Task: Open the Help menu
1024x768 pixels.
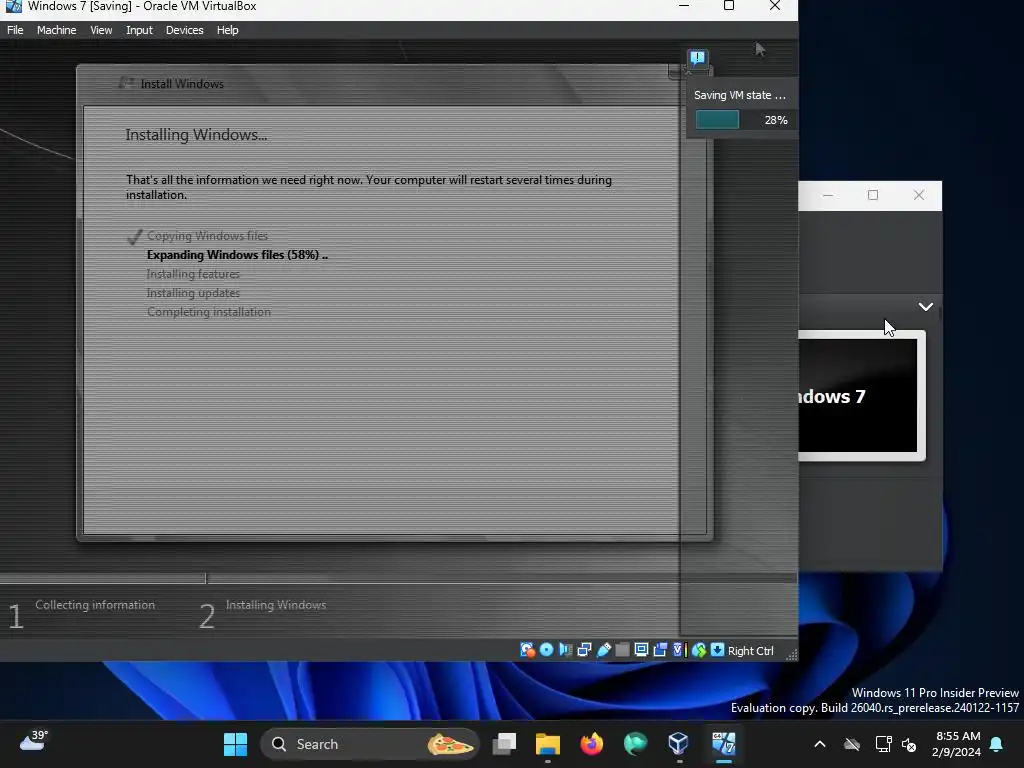Action: click(x=227, y=30)
